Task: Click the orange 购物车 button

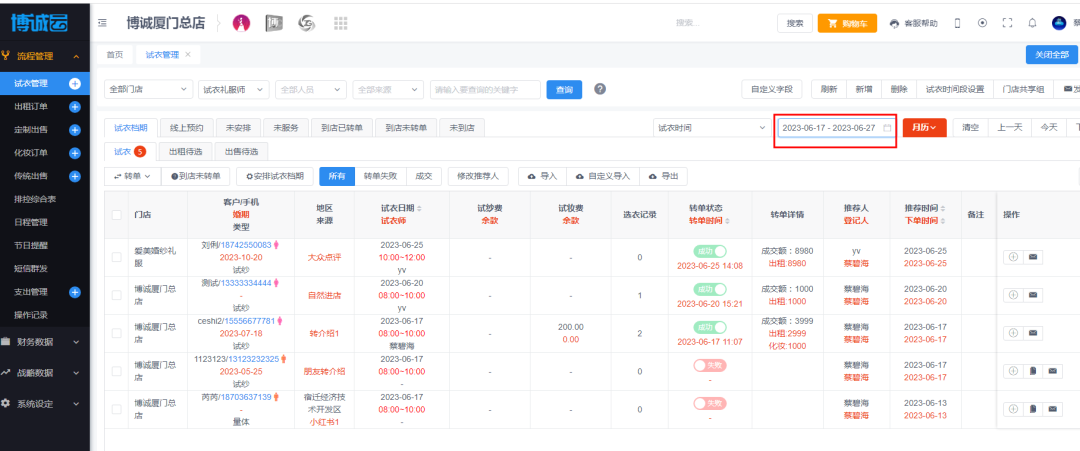Action: 847,23
